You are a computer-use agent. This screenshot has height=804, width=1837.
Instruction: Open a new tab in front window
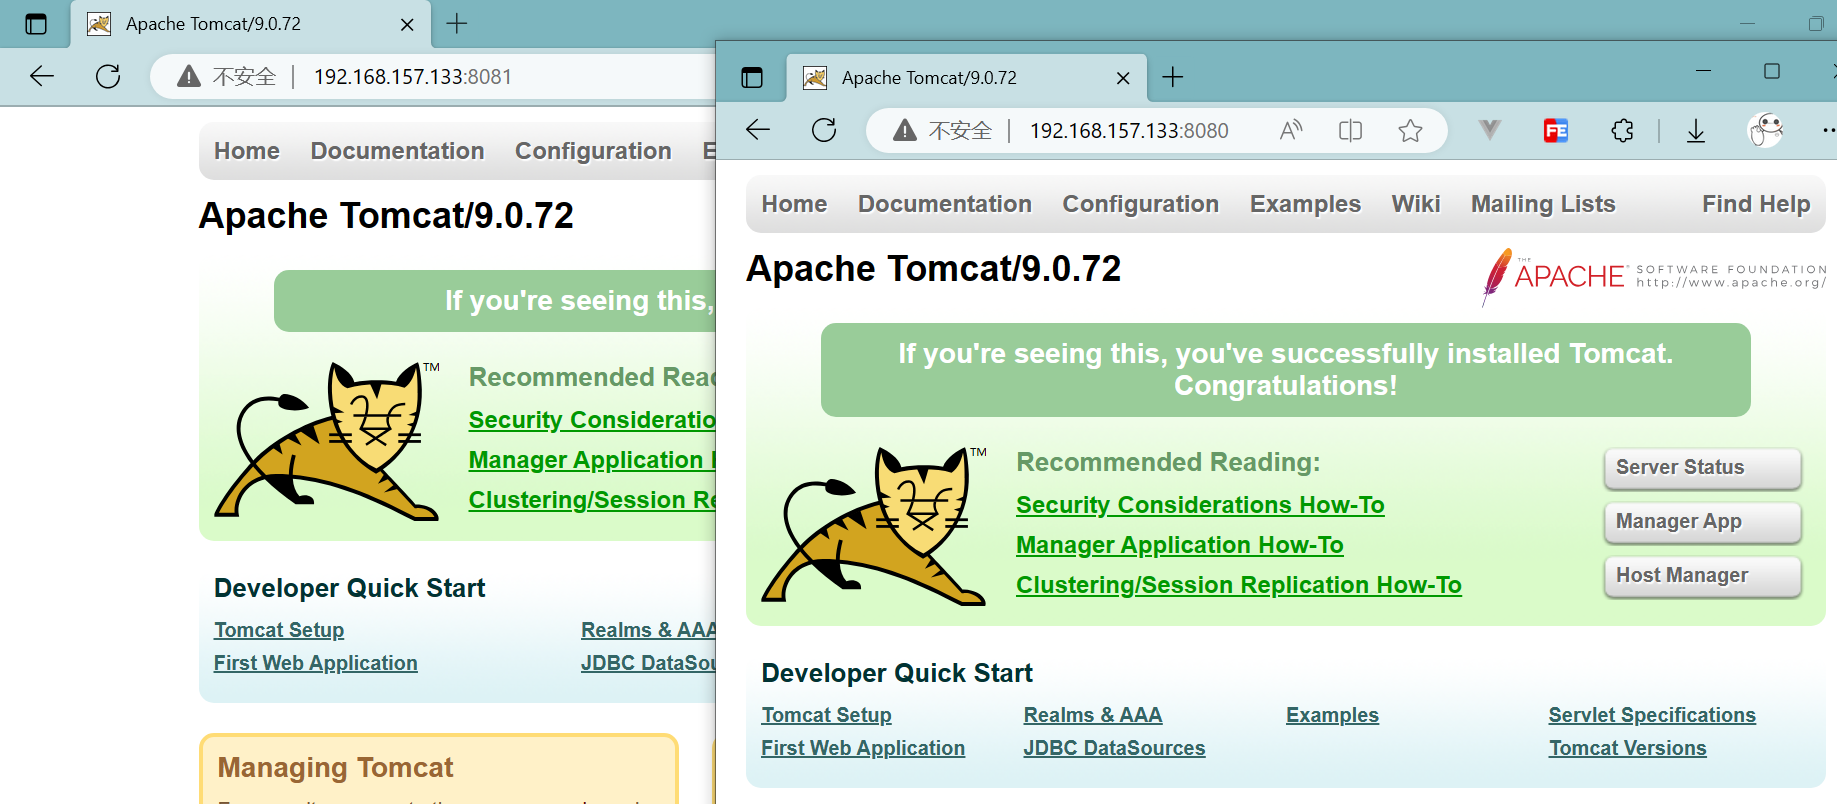pyautogui.click(x=1173, y=77)
